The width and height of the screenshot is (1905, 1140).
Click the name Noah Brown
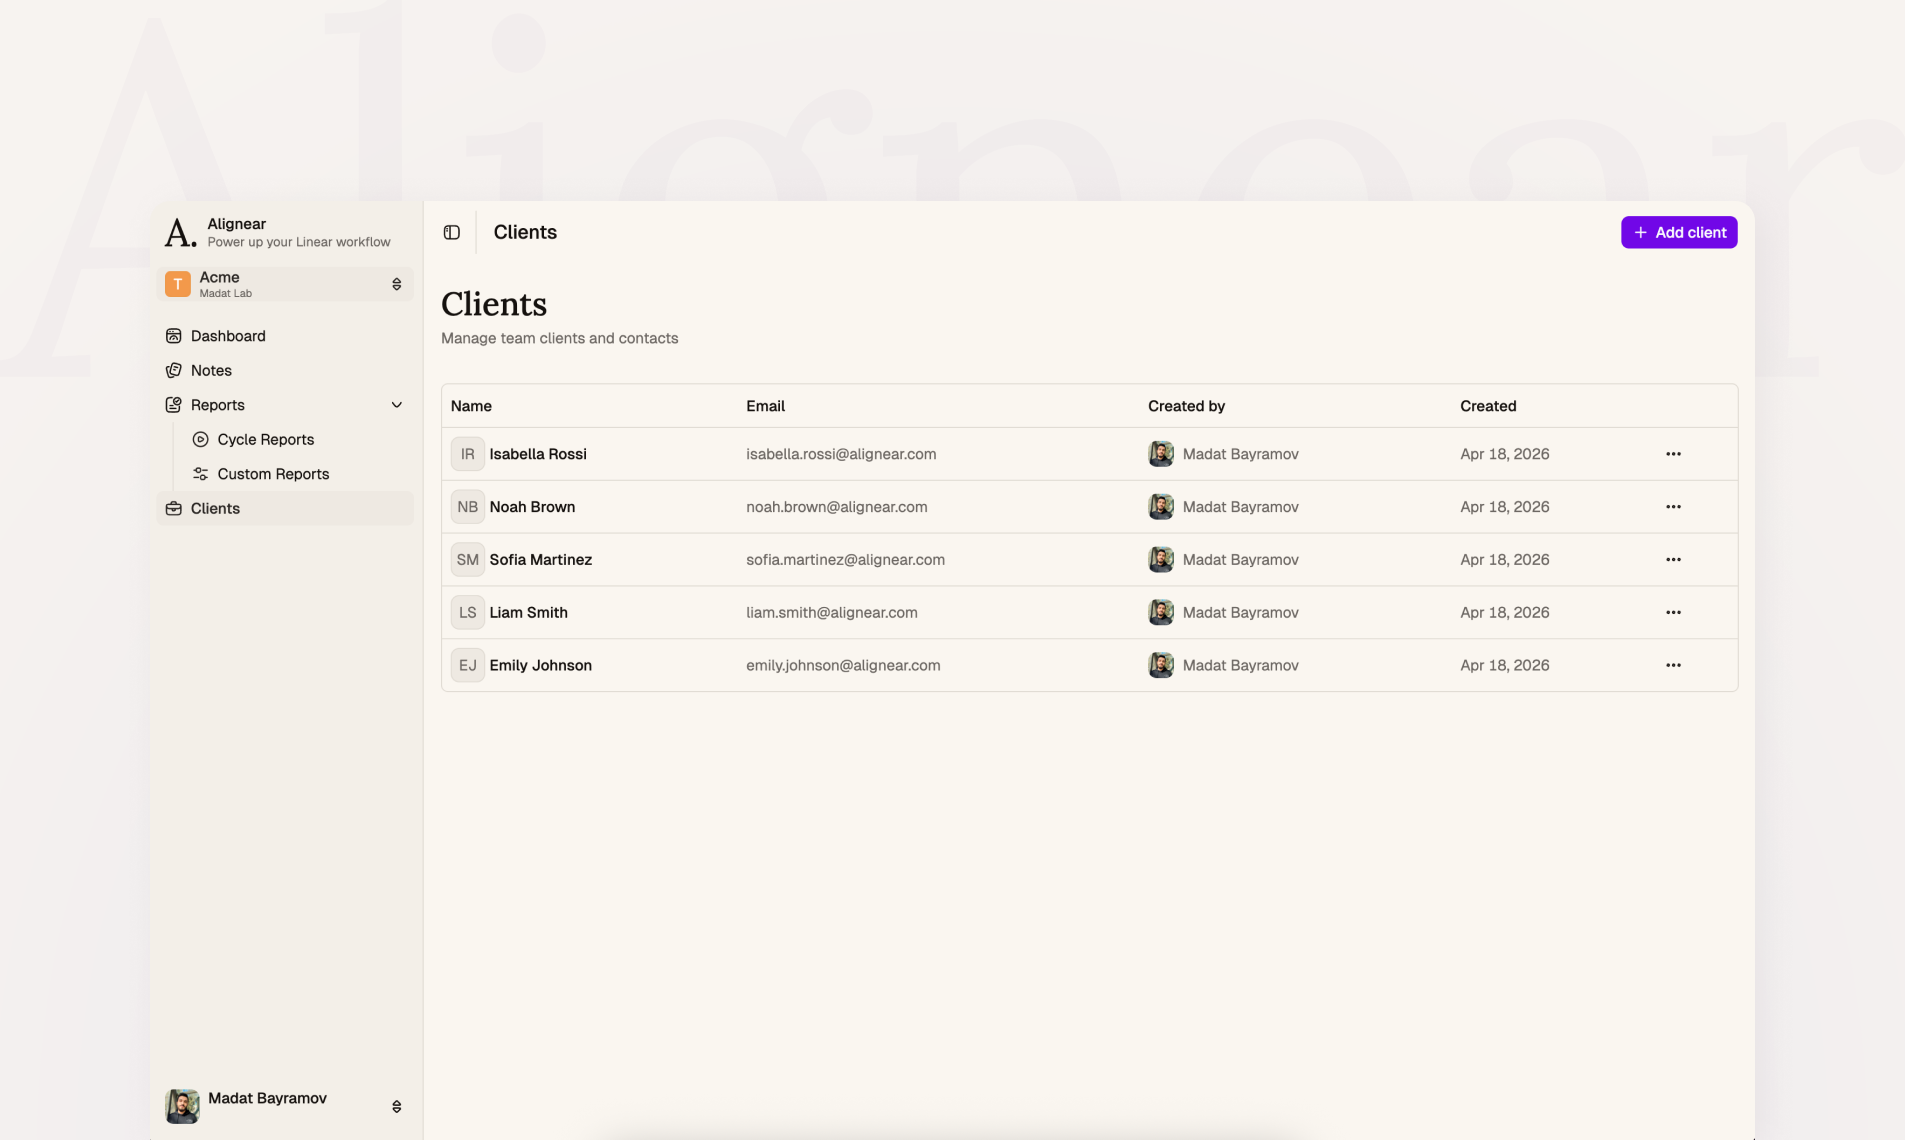point(532,507)
